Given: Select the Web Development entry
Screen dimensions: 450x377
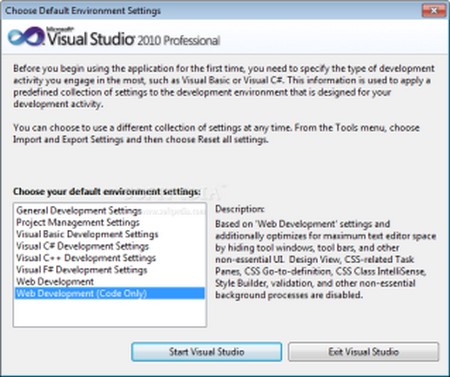Looking at the screenshot, I should pos(55,282).
